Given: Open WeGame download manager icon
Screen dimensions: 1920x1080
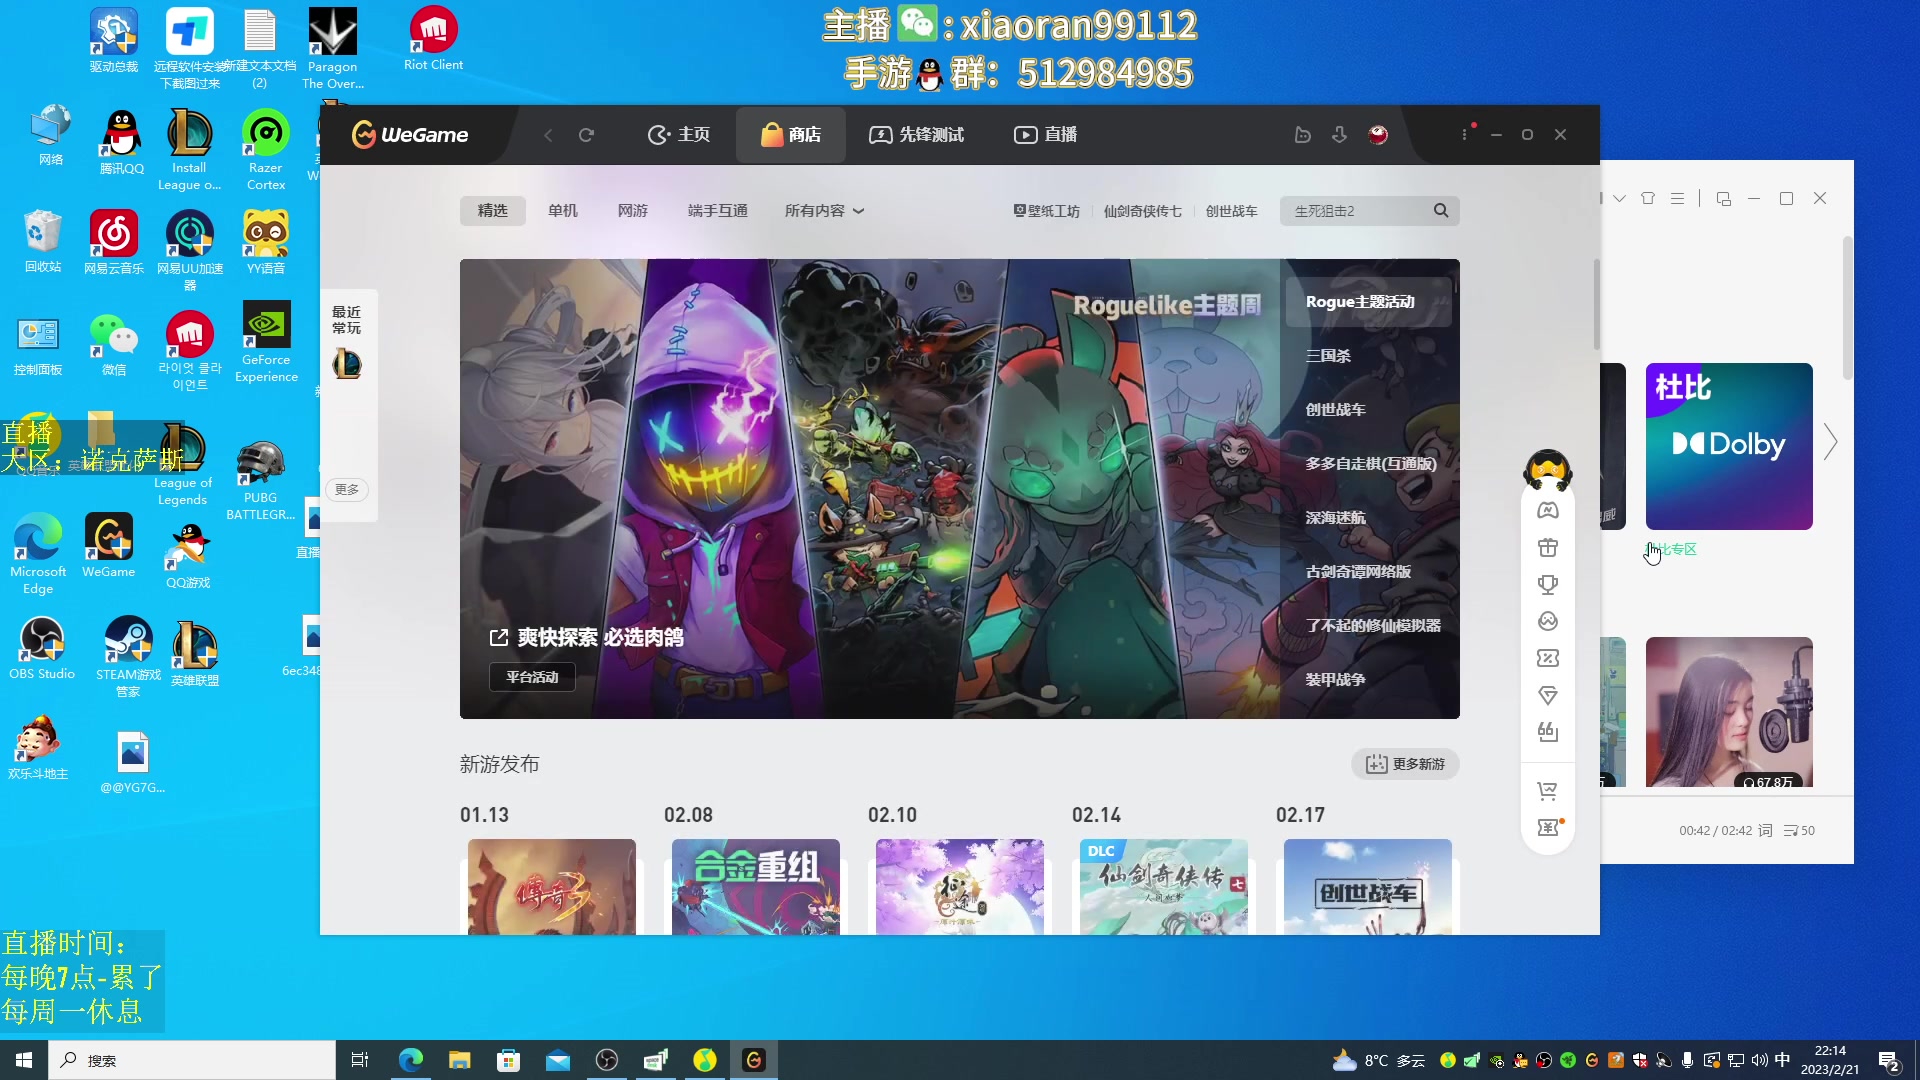Looking at the screenshot, I should coord(1340,135).
